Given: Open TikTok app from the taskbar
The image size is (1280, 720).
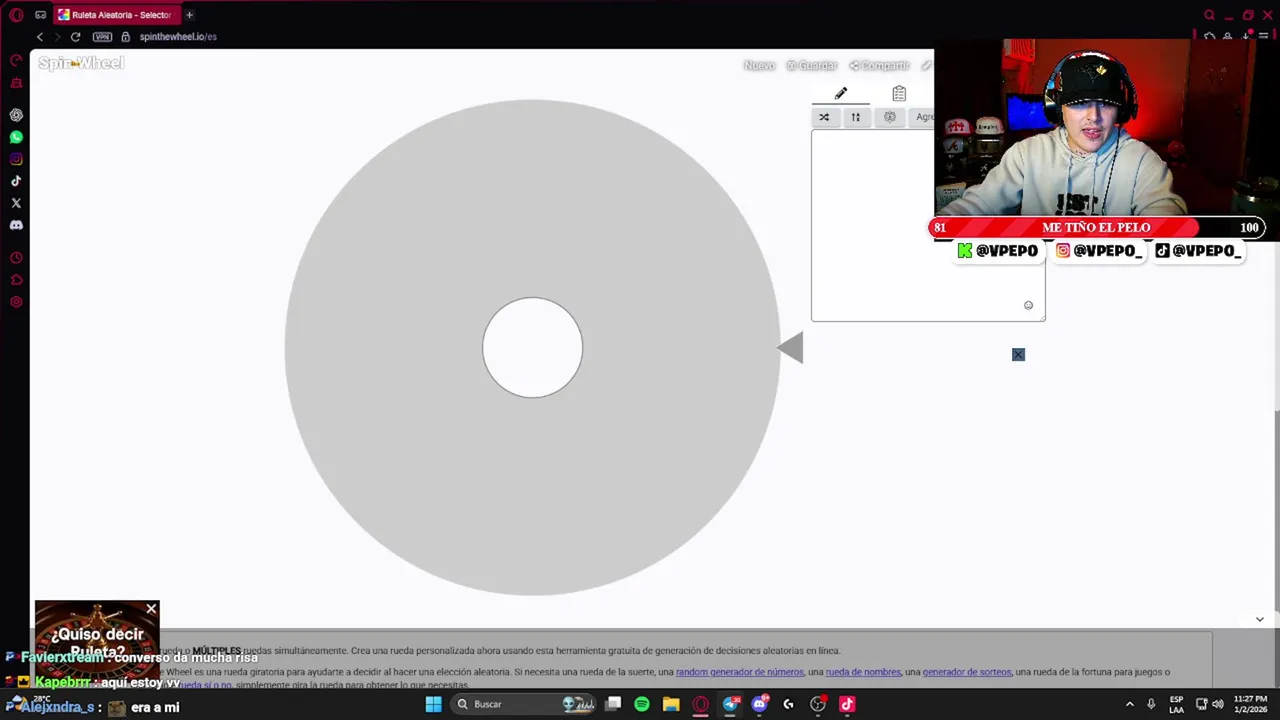Looking at the screenshot, I should 847,704.
